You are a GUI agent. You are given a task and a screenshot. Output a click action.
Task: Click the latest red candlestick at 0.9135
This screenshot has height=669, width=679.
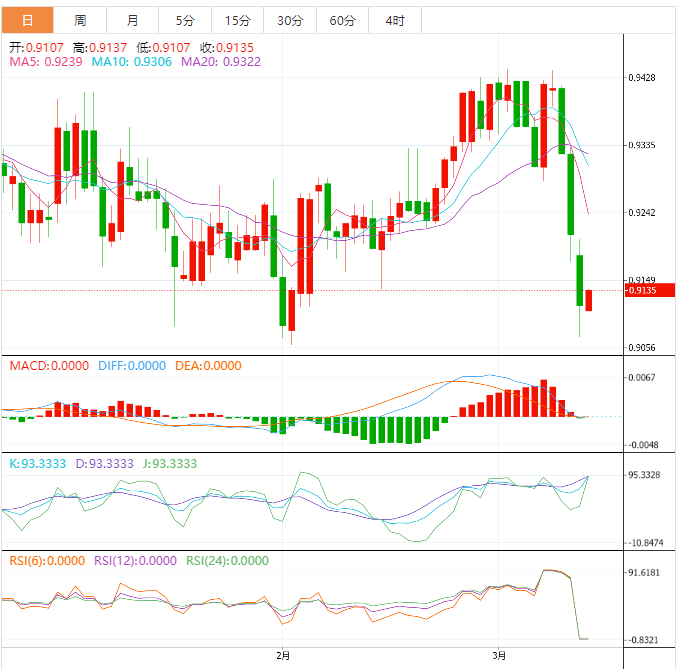click(588, 301)
